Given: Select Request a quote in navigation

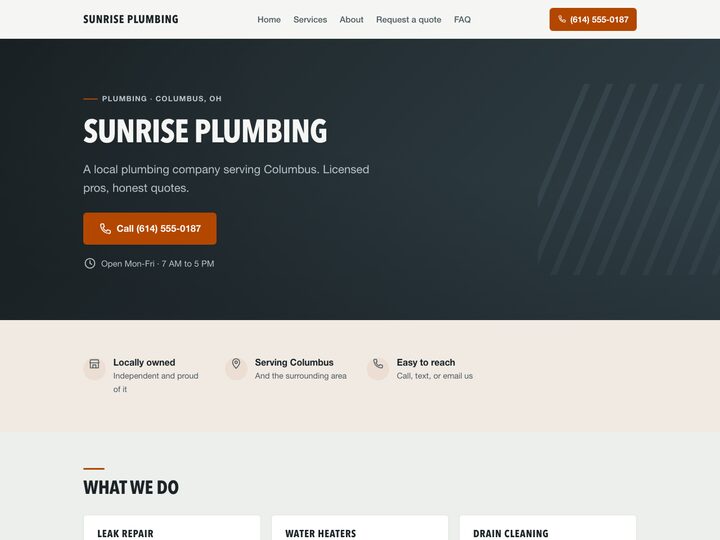Looking at the screenshot, I should [409, 20].
